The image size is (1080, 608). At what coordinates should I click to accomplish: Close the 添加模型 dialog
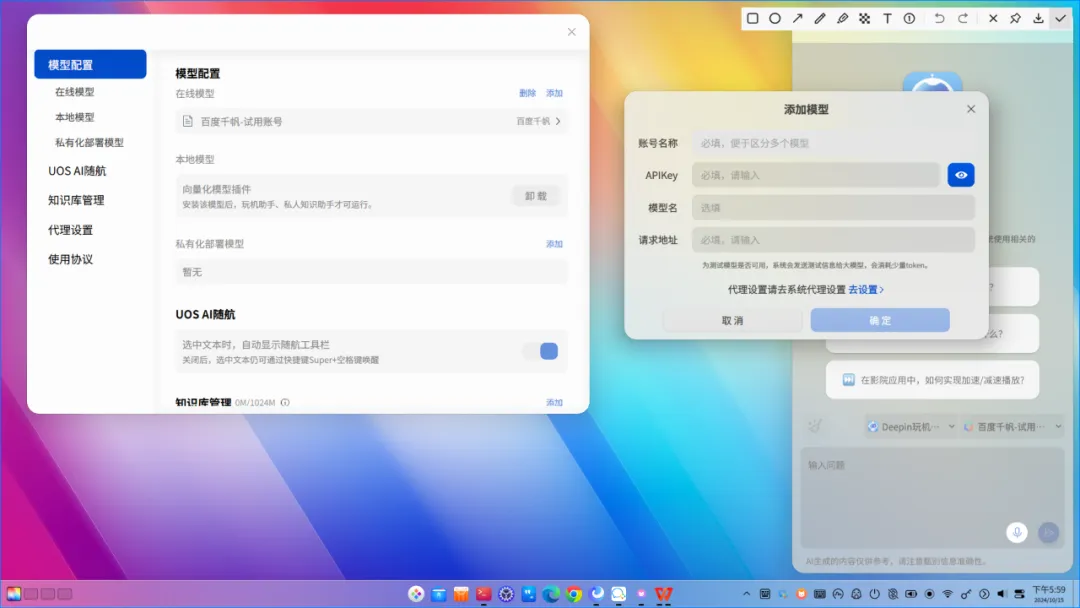971,109
